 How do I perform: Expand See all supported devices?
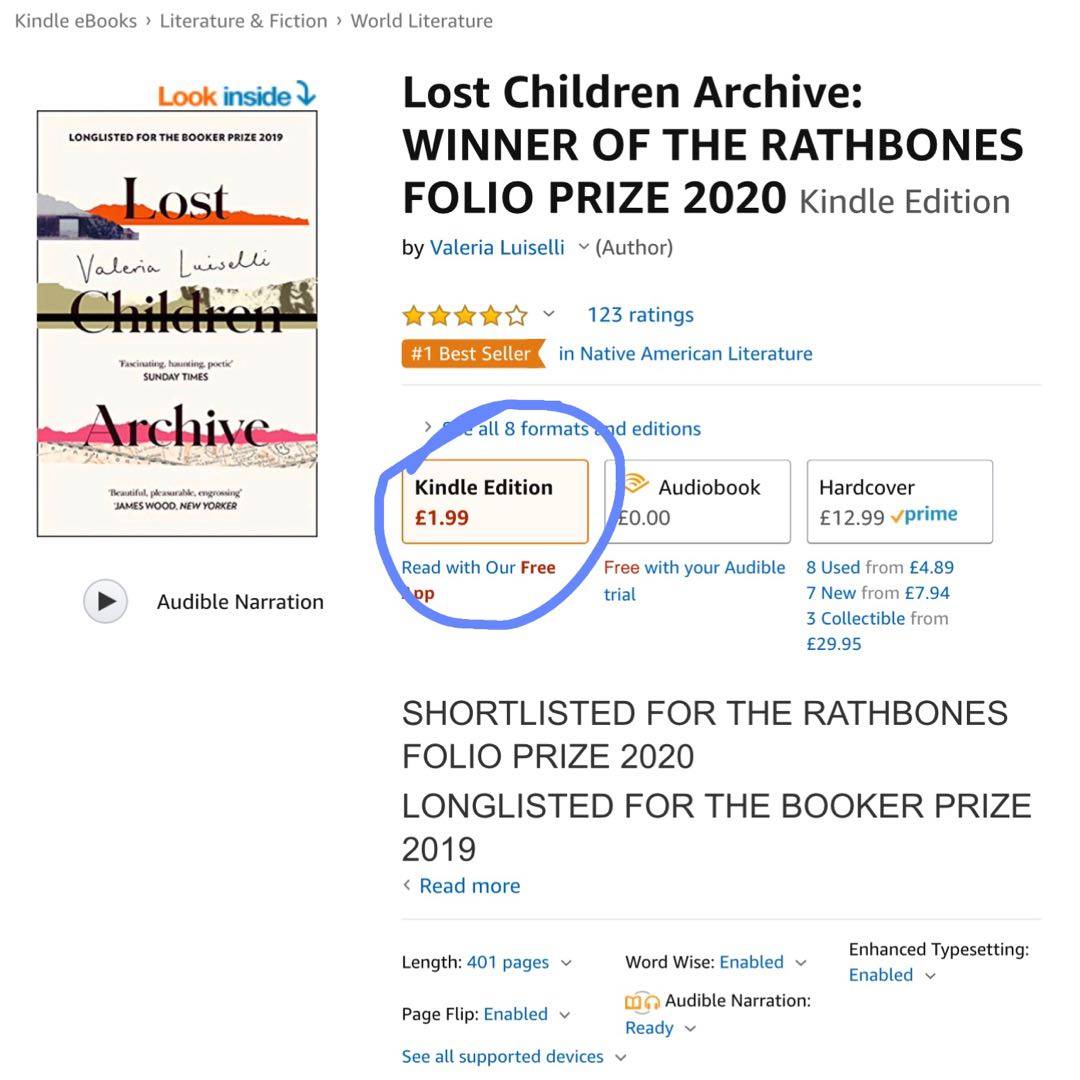620,1057
